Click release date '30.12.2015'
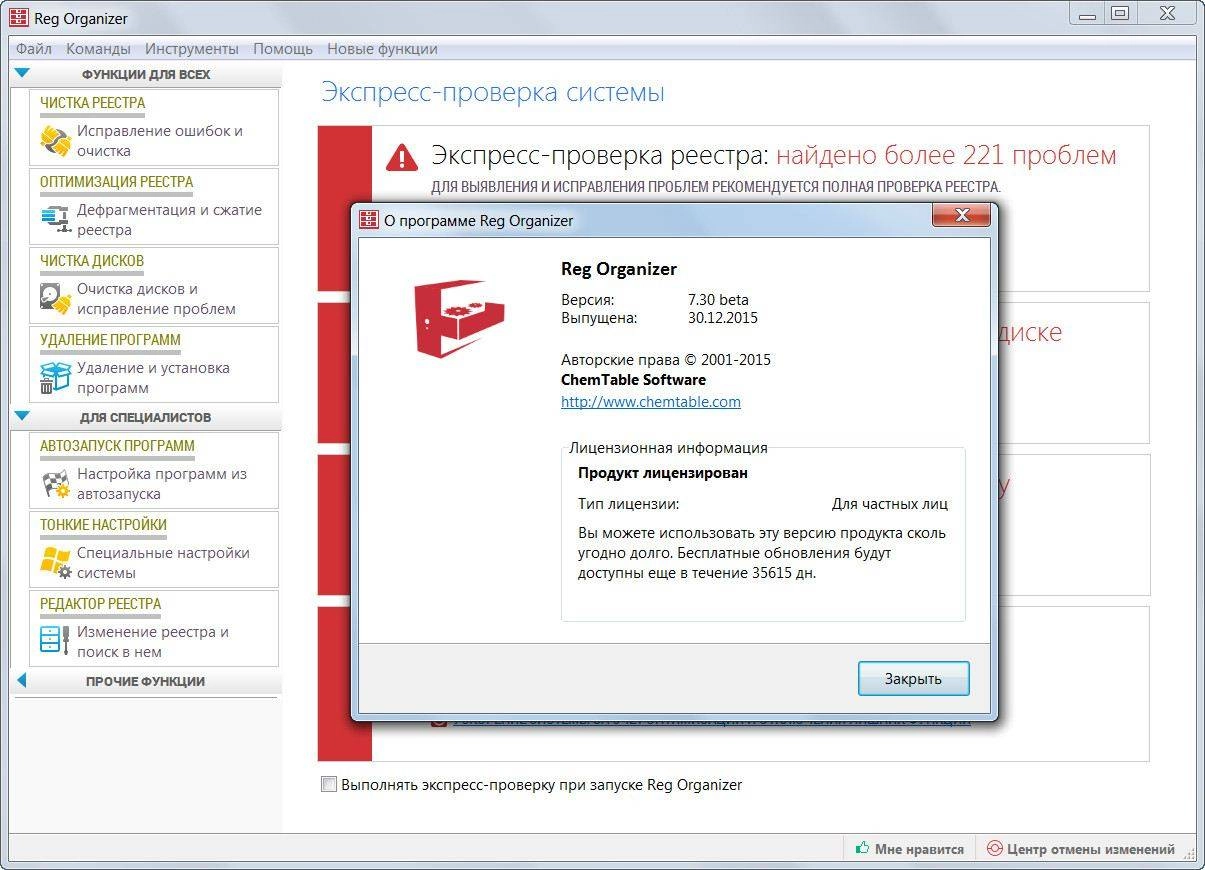This screenshot has height=870, width=1205. 723,318
